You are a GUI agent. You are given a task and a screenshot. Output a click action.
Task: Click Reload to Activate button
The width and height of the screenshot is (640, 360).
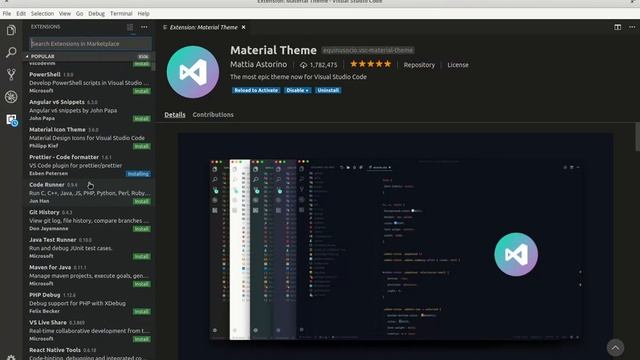pyautogui.click(x=256, y=90)
